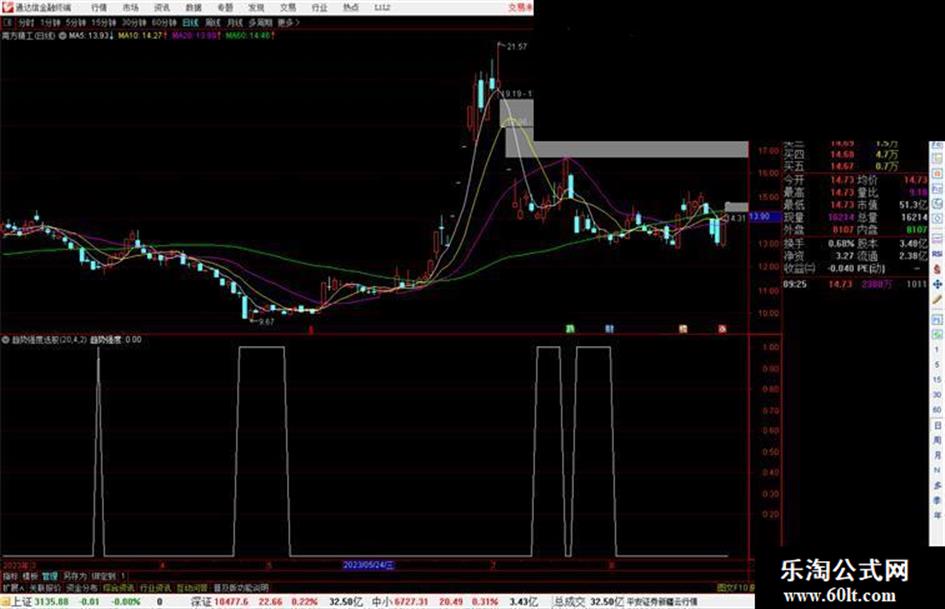Click the 管理 button below the chart

(49, 576)
